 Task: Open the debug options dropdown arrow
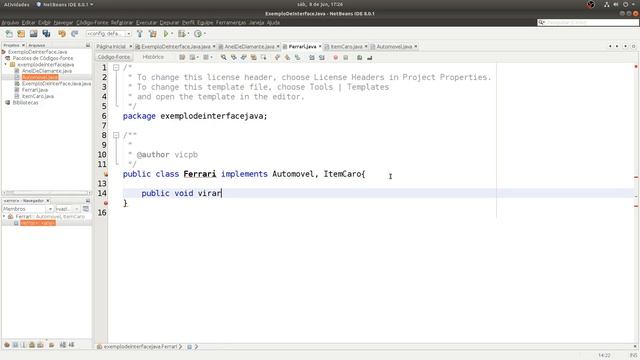coord(188,34)
